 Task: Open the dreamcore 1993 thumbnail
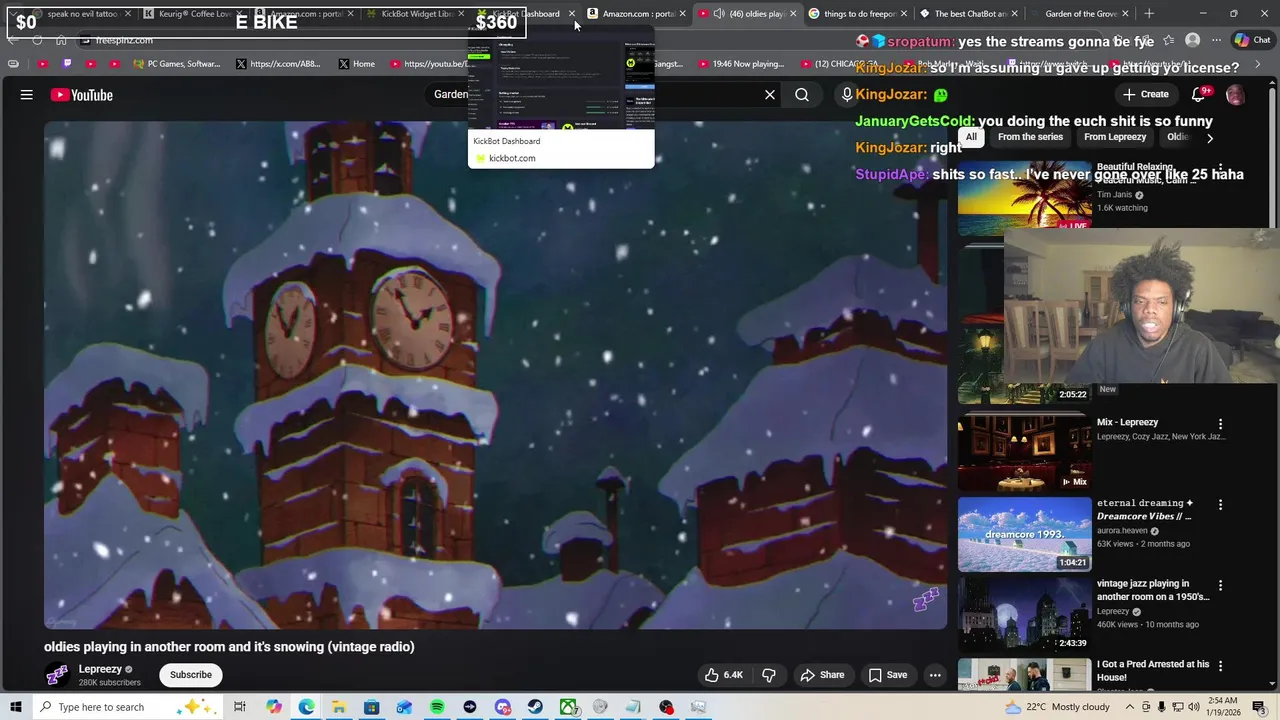[1025, 534]
